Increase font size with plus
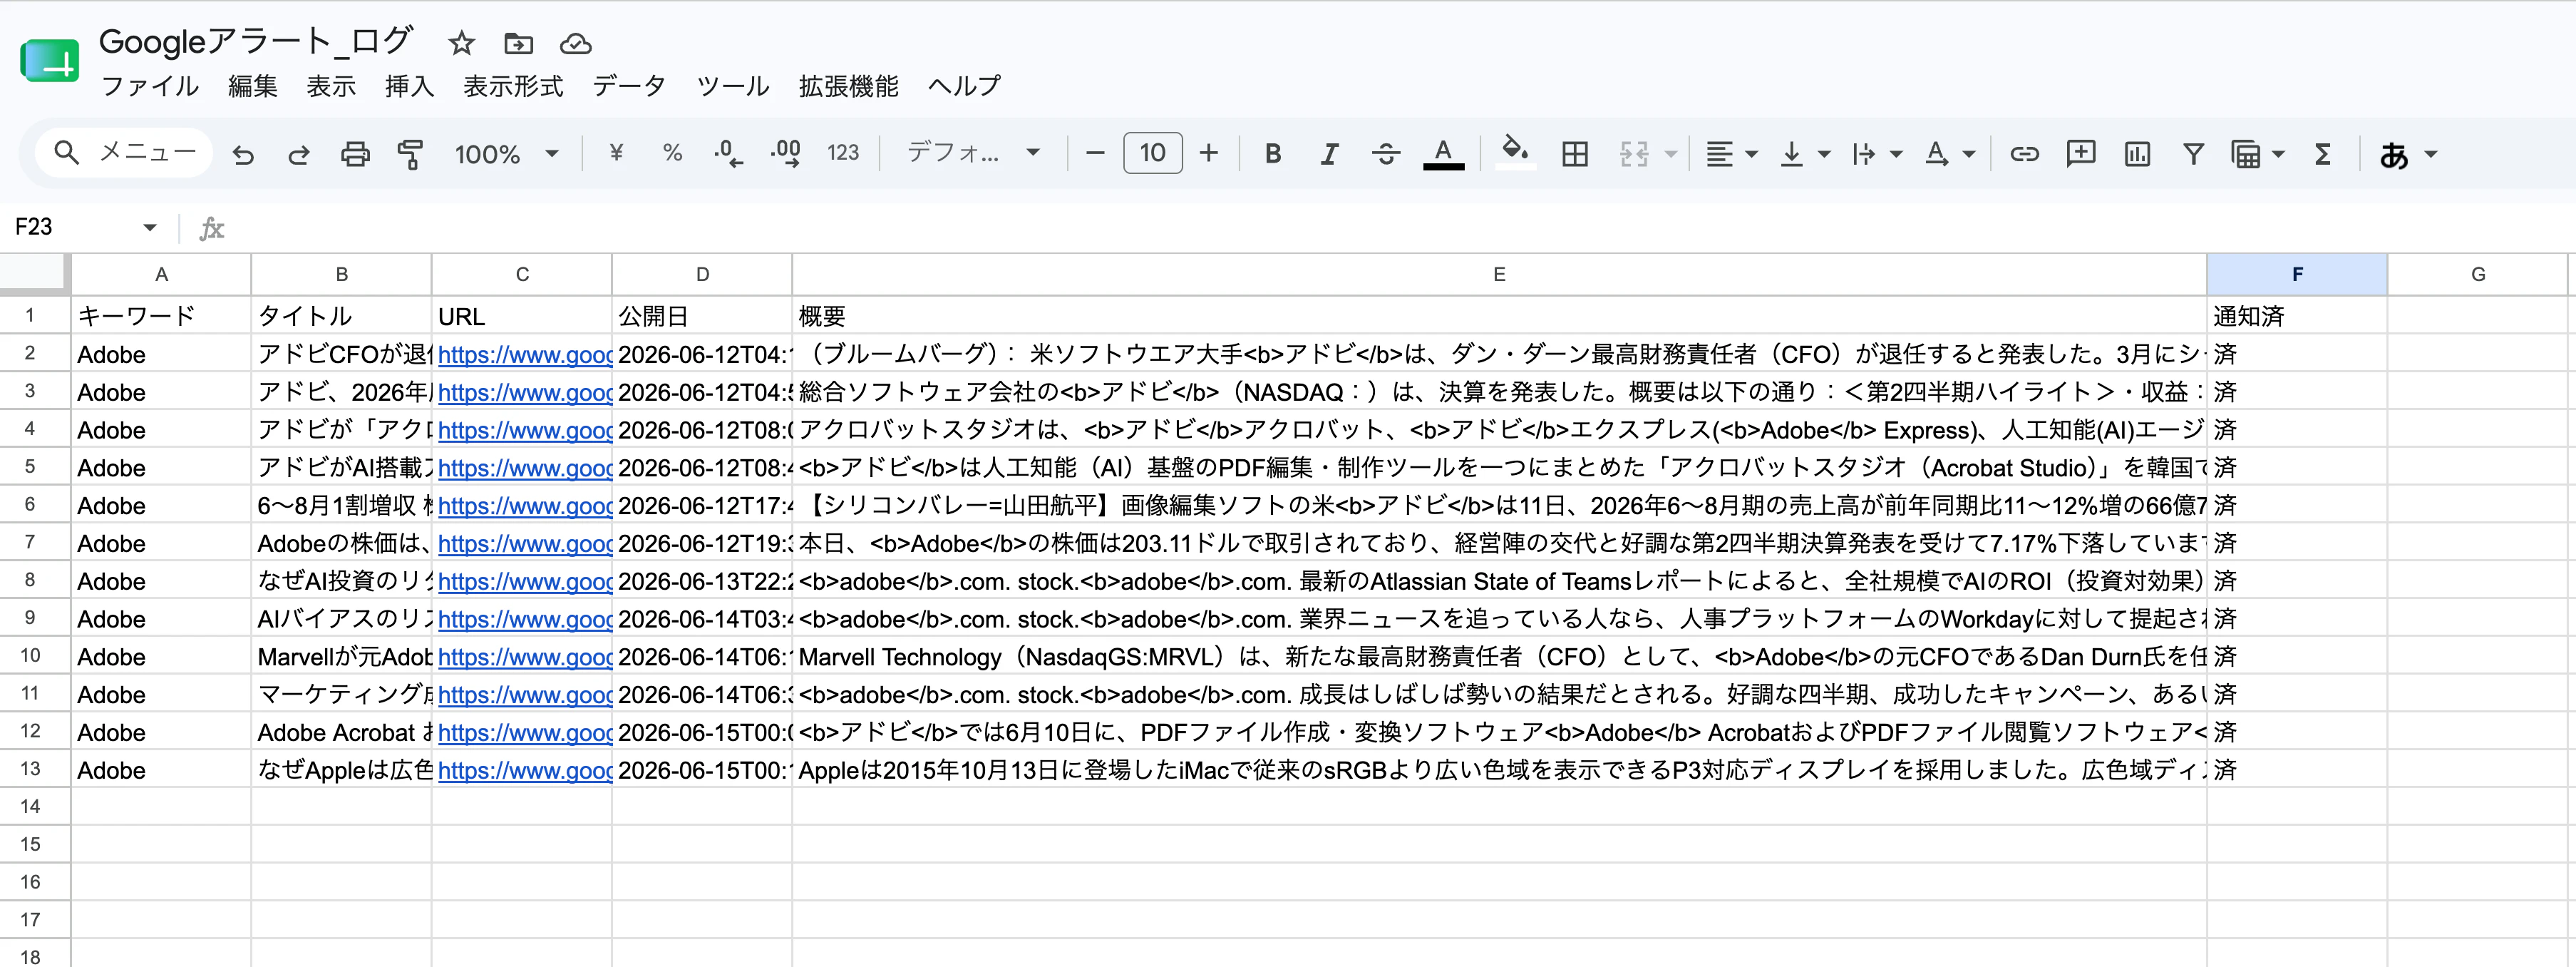 pos(1208,153)
